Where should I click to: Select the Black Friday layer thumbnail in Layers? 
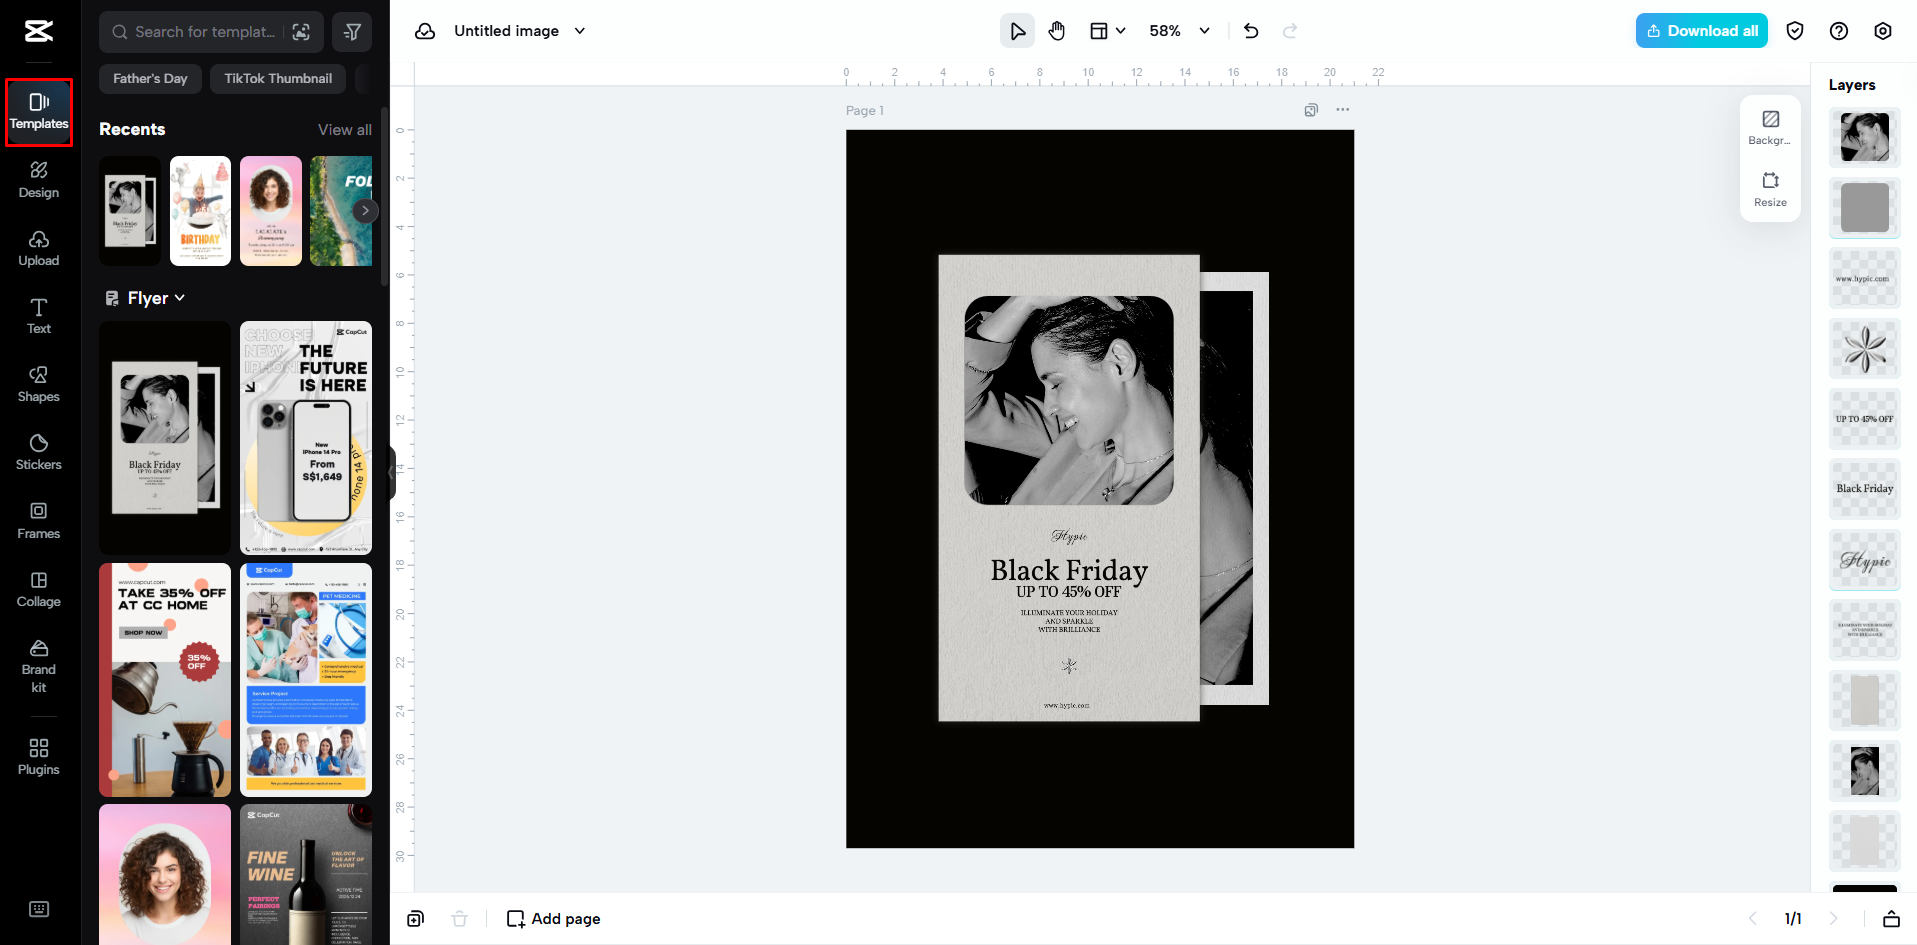1863,489
